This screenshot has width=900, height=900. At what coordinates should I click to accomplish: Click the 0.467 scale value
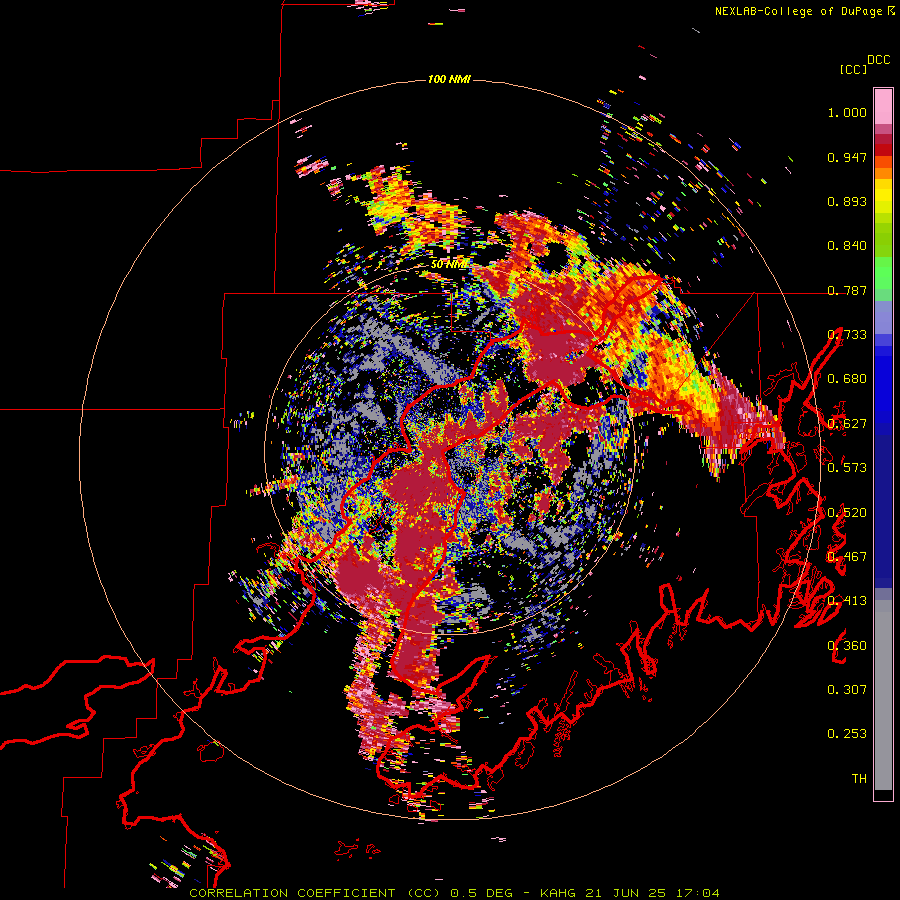(847, 557)
